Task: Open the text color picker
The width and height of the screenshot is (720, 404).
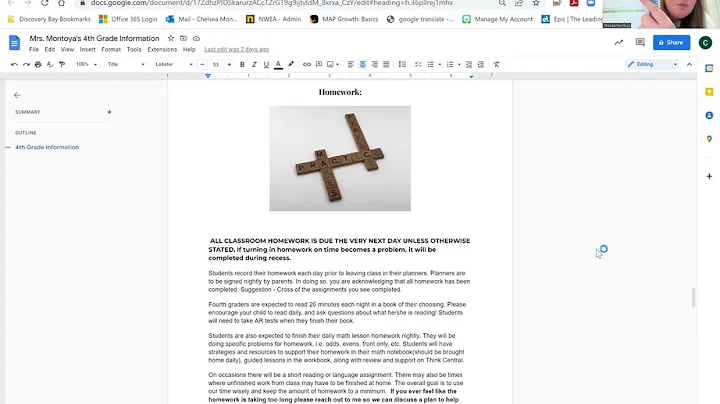Action: [x=278, y=64]
